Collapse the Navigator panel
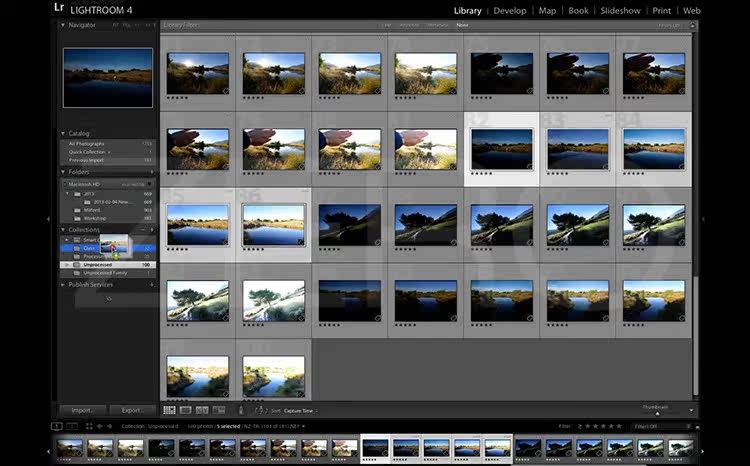The height and width of the screenshot is (466, 750). pos(63,25)
